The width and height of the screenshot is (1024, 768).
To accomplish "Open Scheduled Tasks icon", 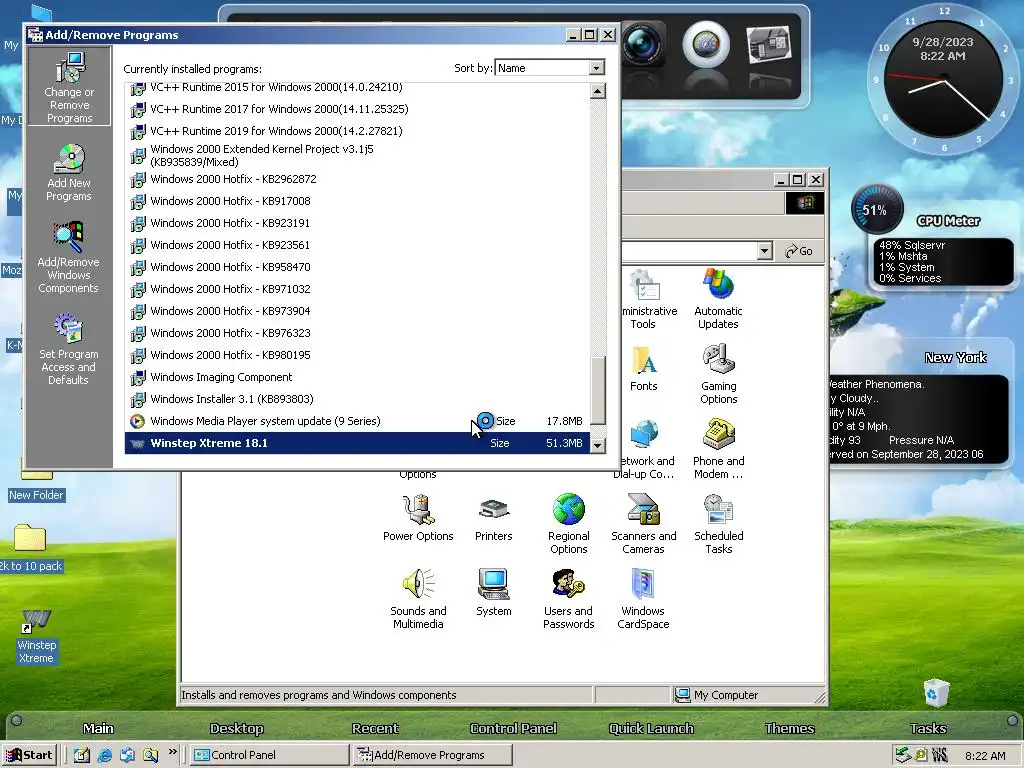I will tap(718, 524).
